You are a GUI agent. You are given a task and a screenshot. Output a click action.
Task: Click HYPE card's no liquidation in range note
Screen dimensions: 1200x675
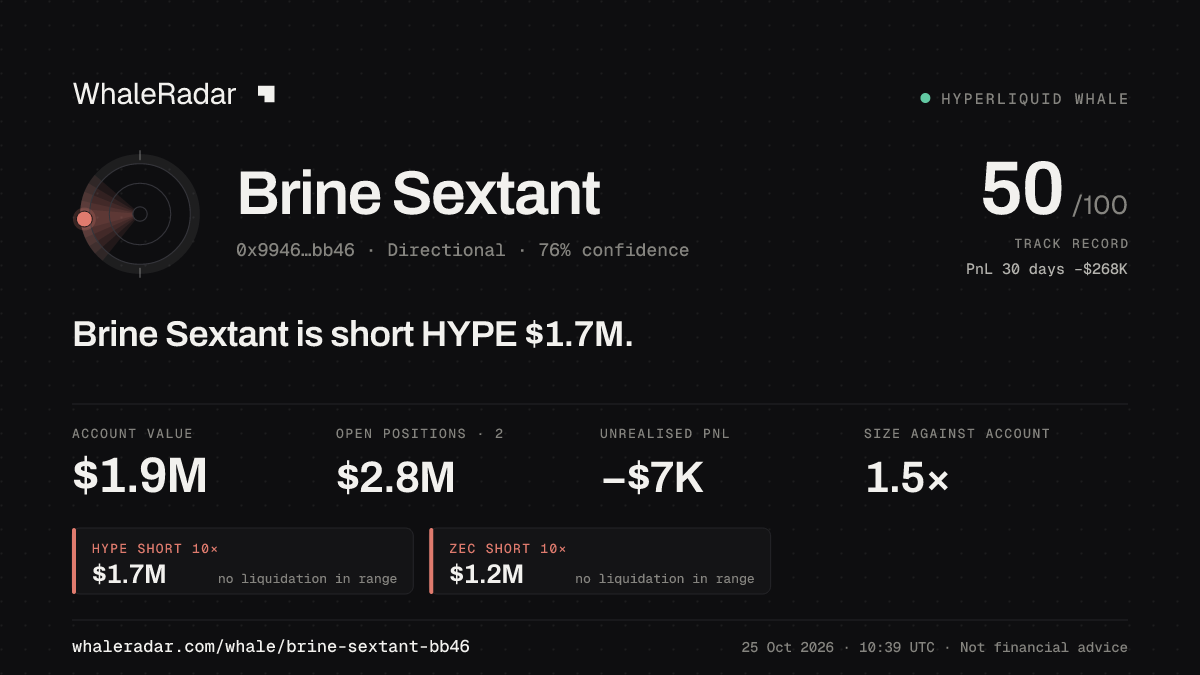307,579
